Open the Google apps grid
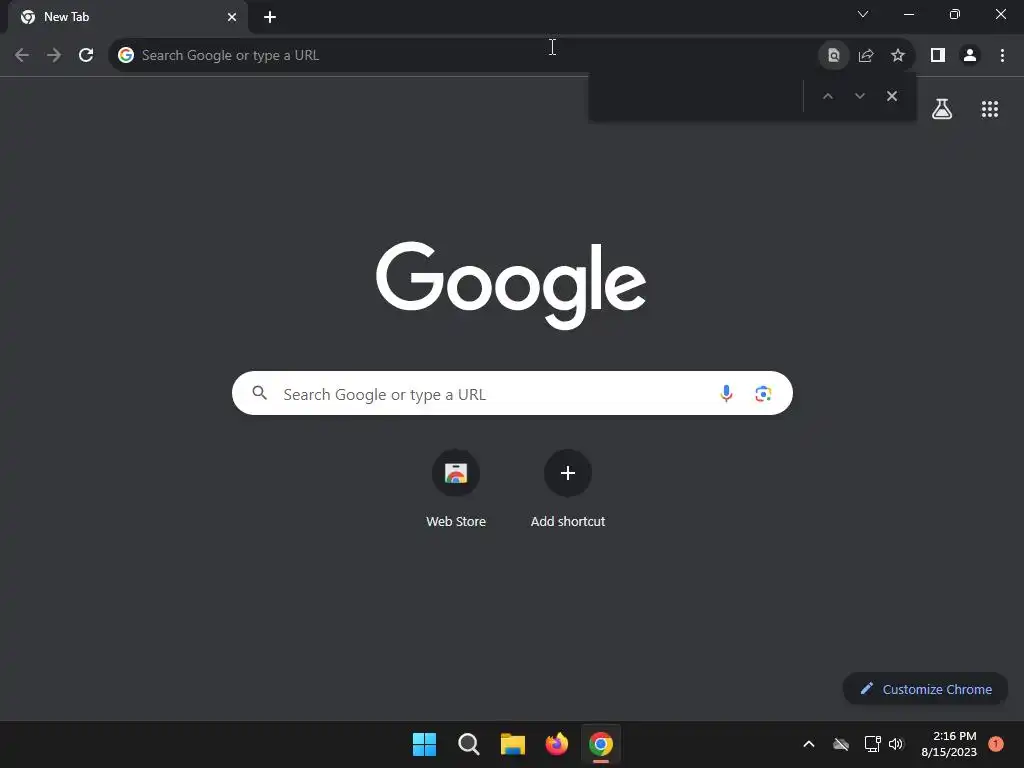The image size is (1024, 768). (x=989, y=108)
